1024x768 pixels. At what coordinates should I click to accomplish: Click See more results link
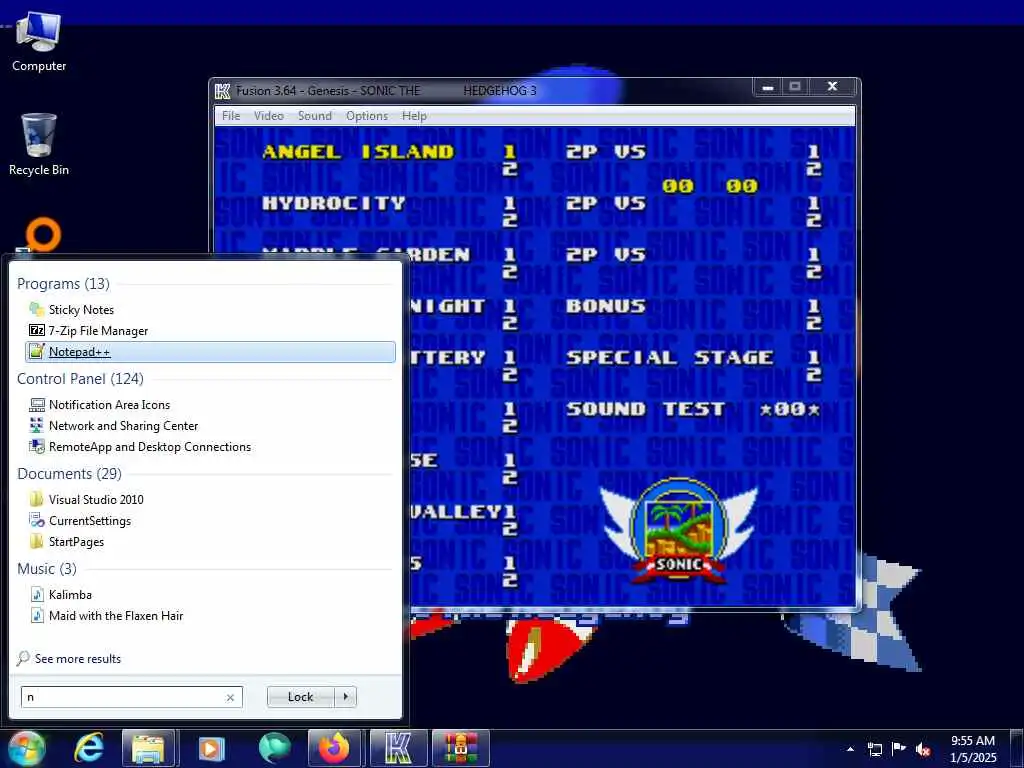click(69, 658)
